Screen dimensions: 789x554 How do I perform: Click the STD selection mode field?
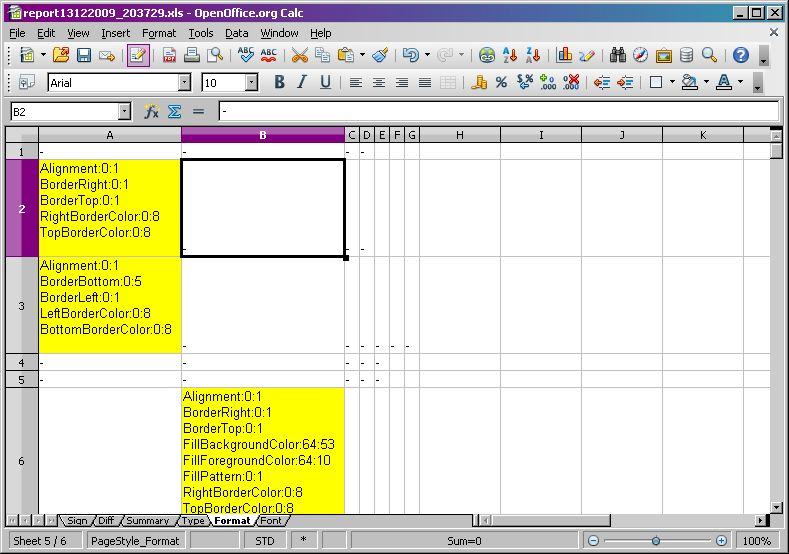coord(265,541)
